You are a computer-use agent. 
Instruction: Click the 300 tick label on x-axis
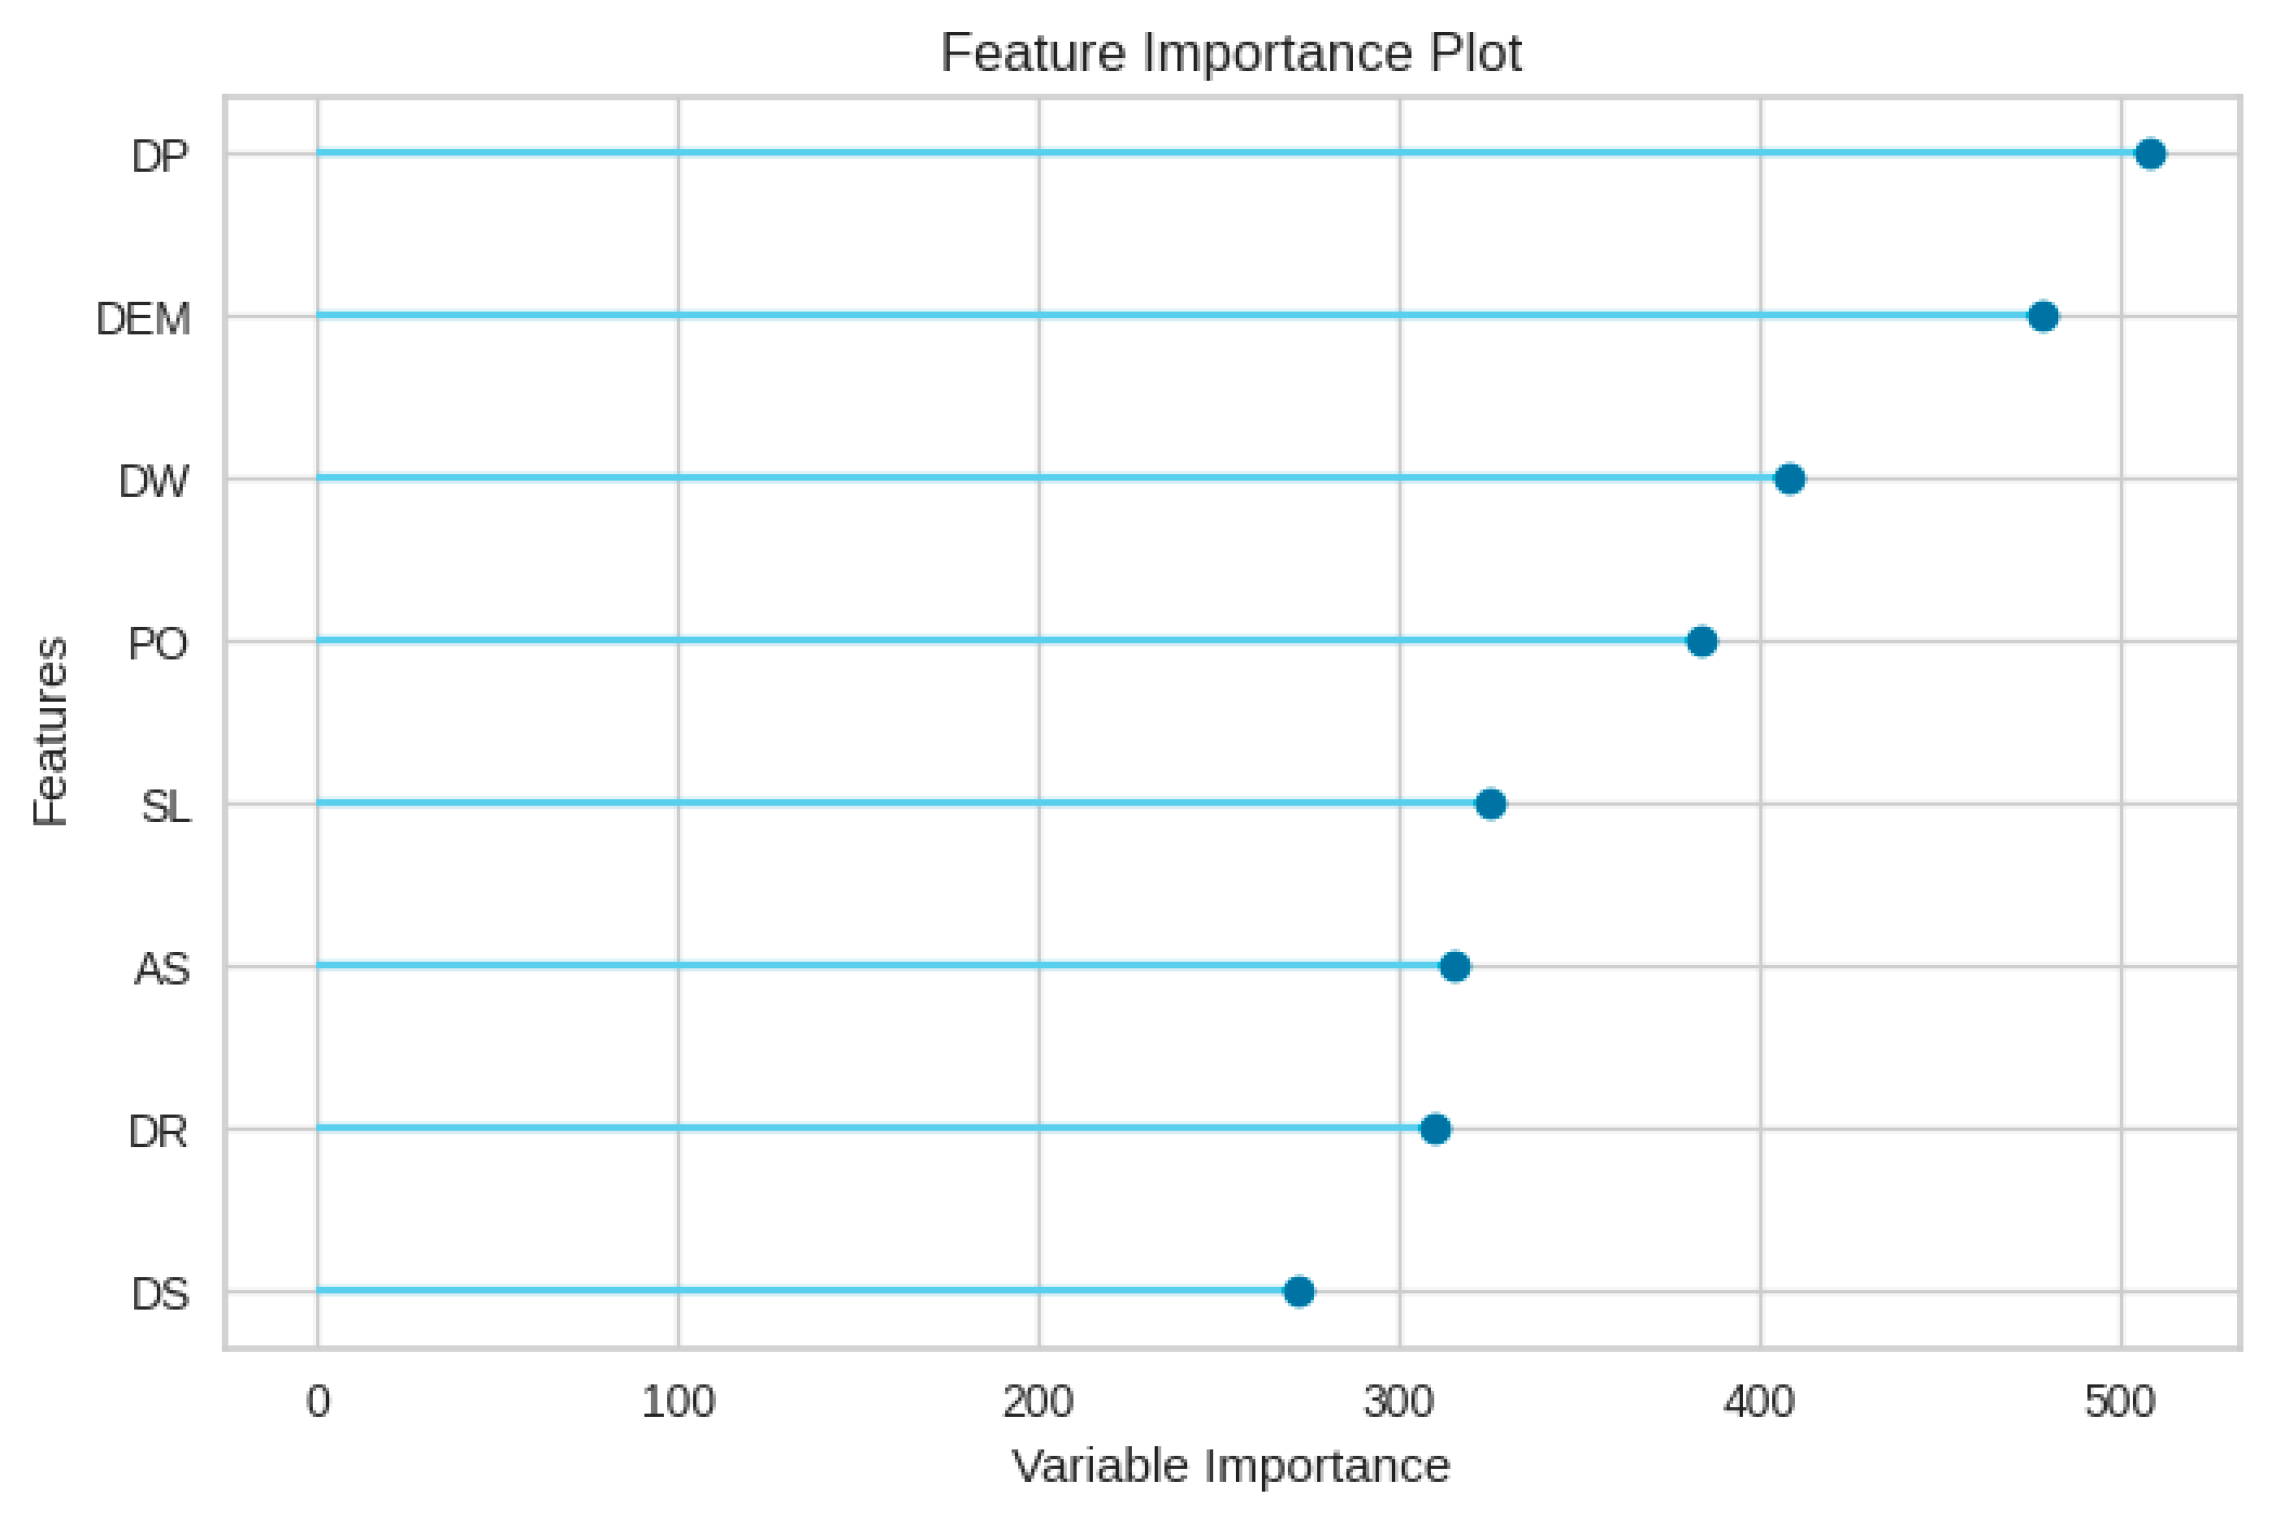1398,1403
